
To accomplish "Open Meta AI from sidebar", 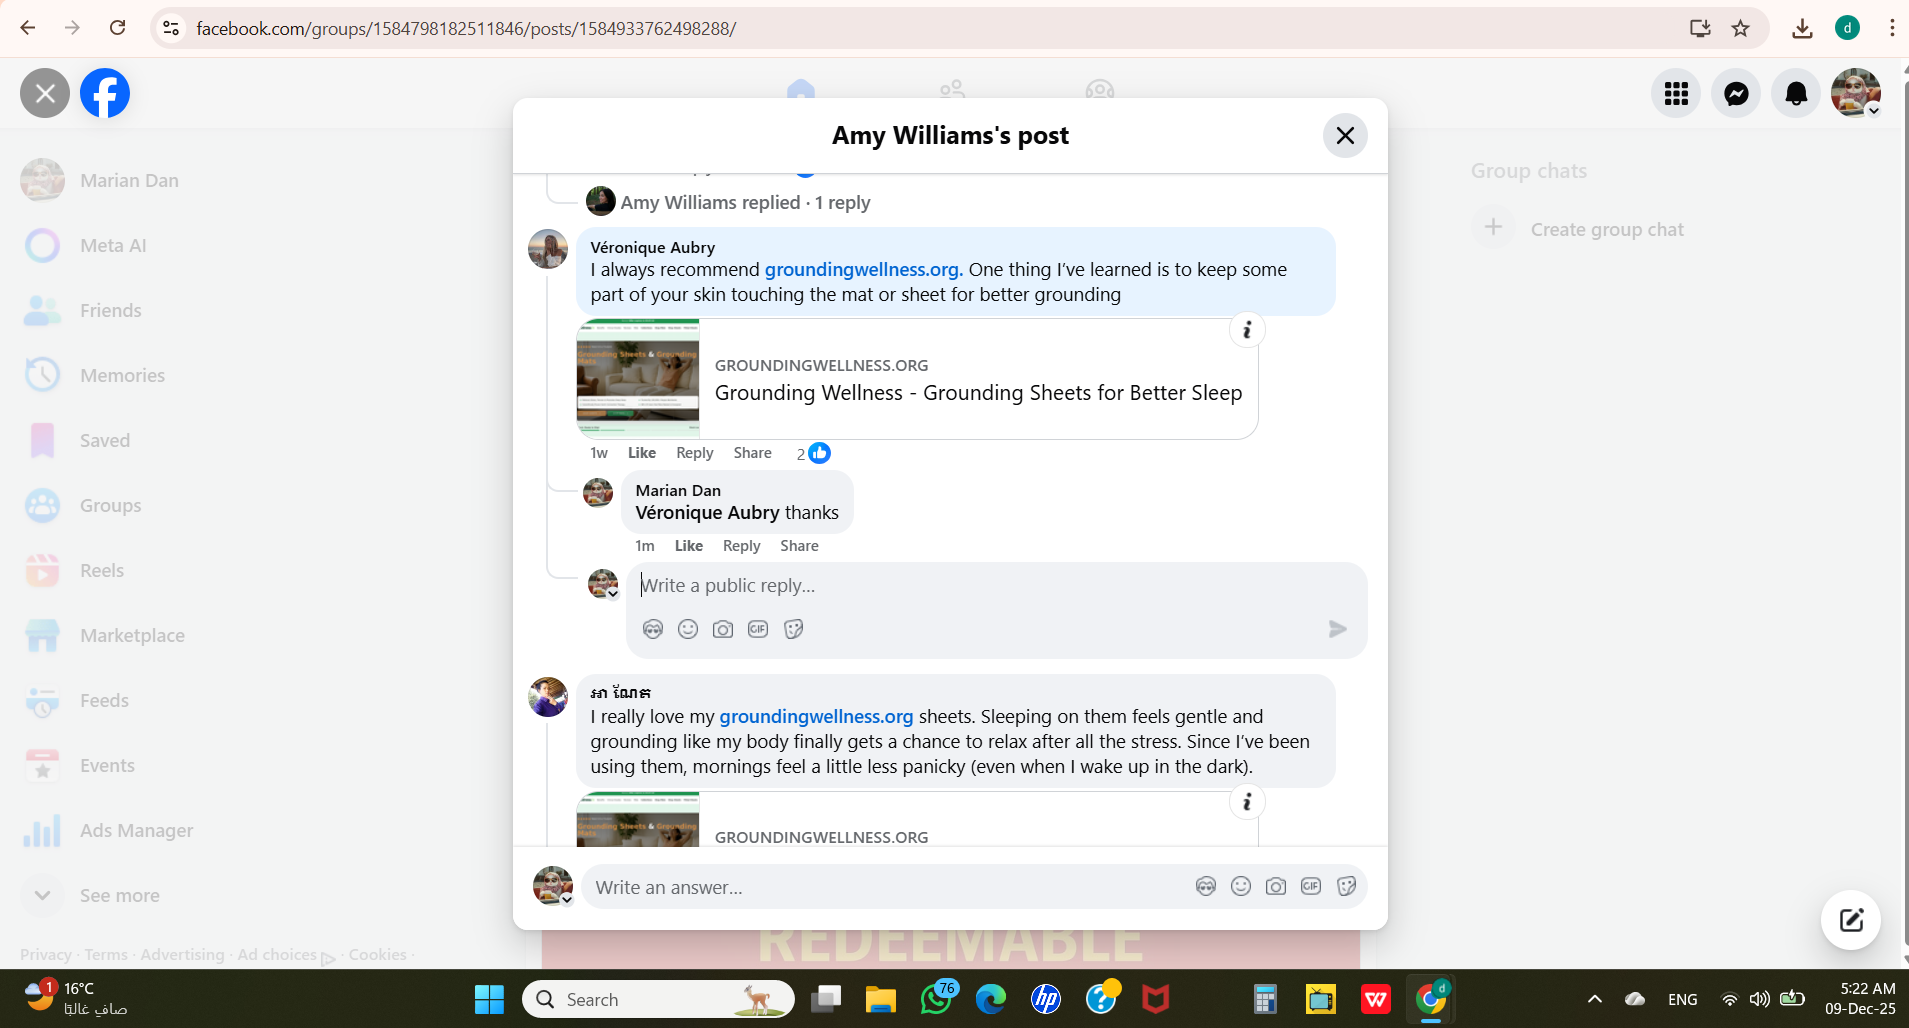I will pos(113,245).
